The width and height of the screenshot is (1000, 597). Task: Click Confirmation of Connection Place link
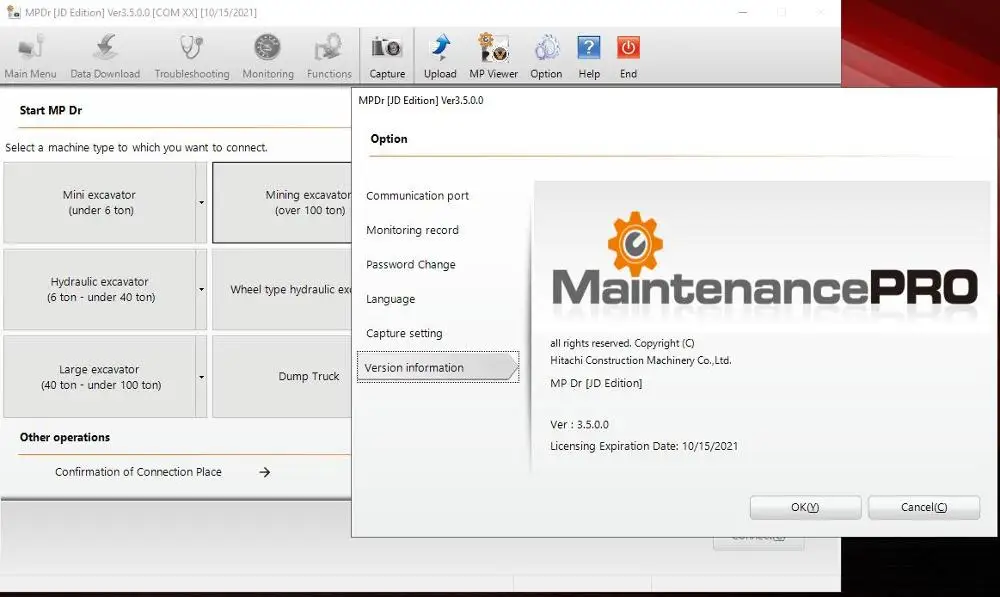point(138,472)
